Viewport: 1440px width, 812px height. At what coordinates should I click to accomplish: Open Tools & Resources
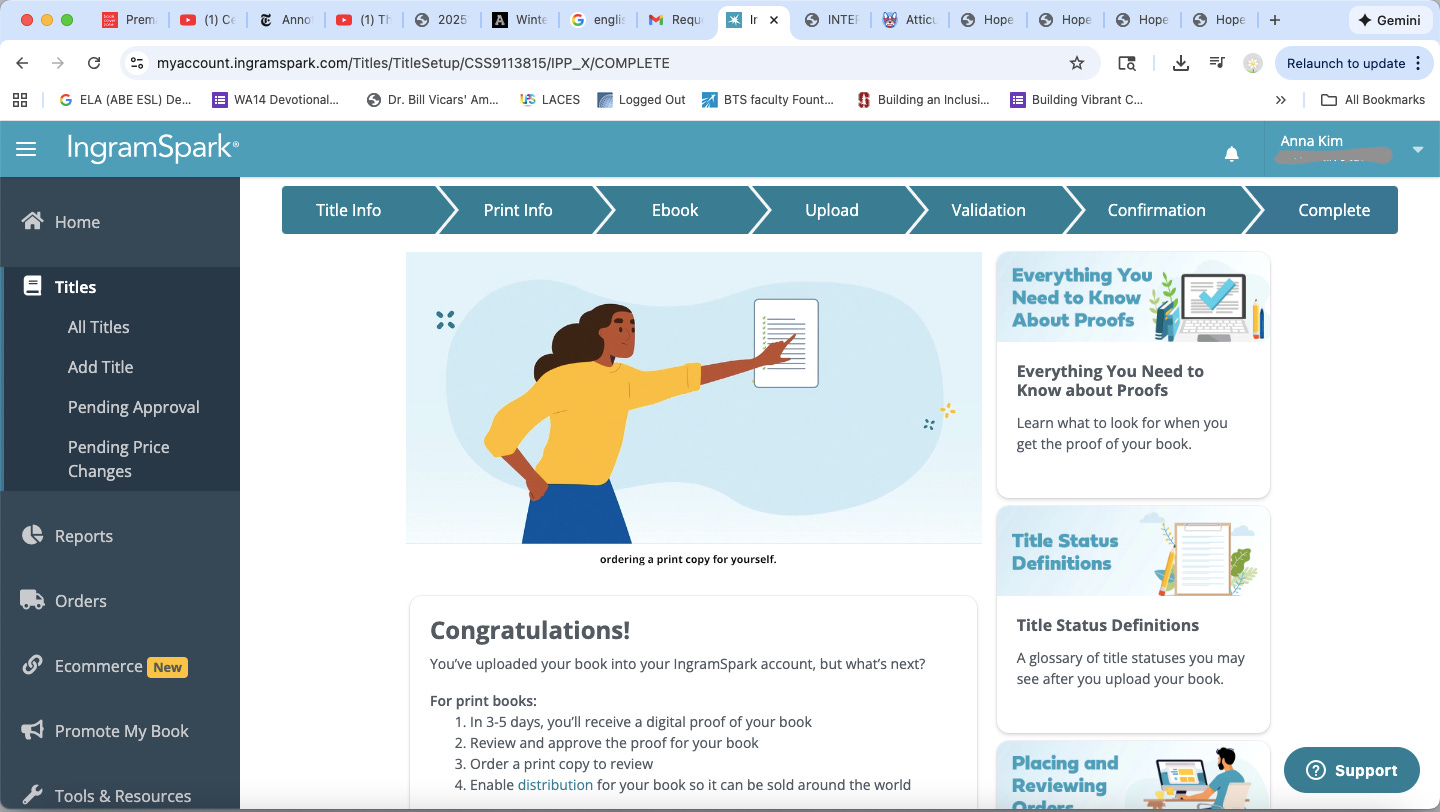tap(123, 796)
